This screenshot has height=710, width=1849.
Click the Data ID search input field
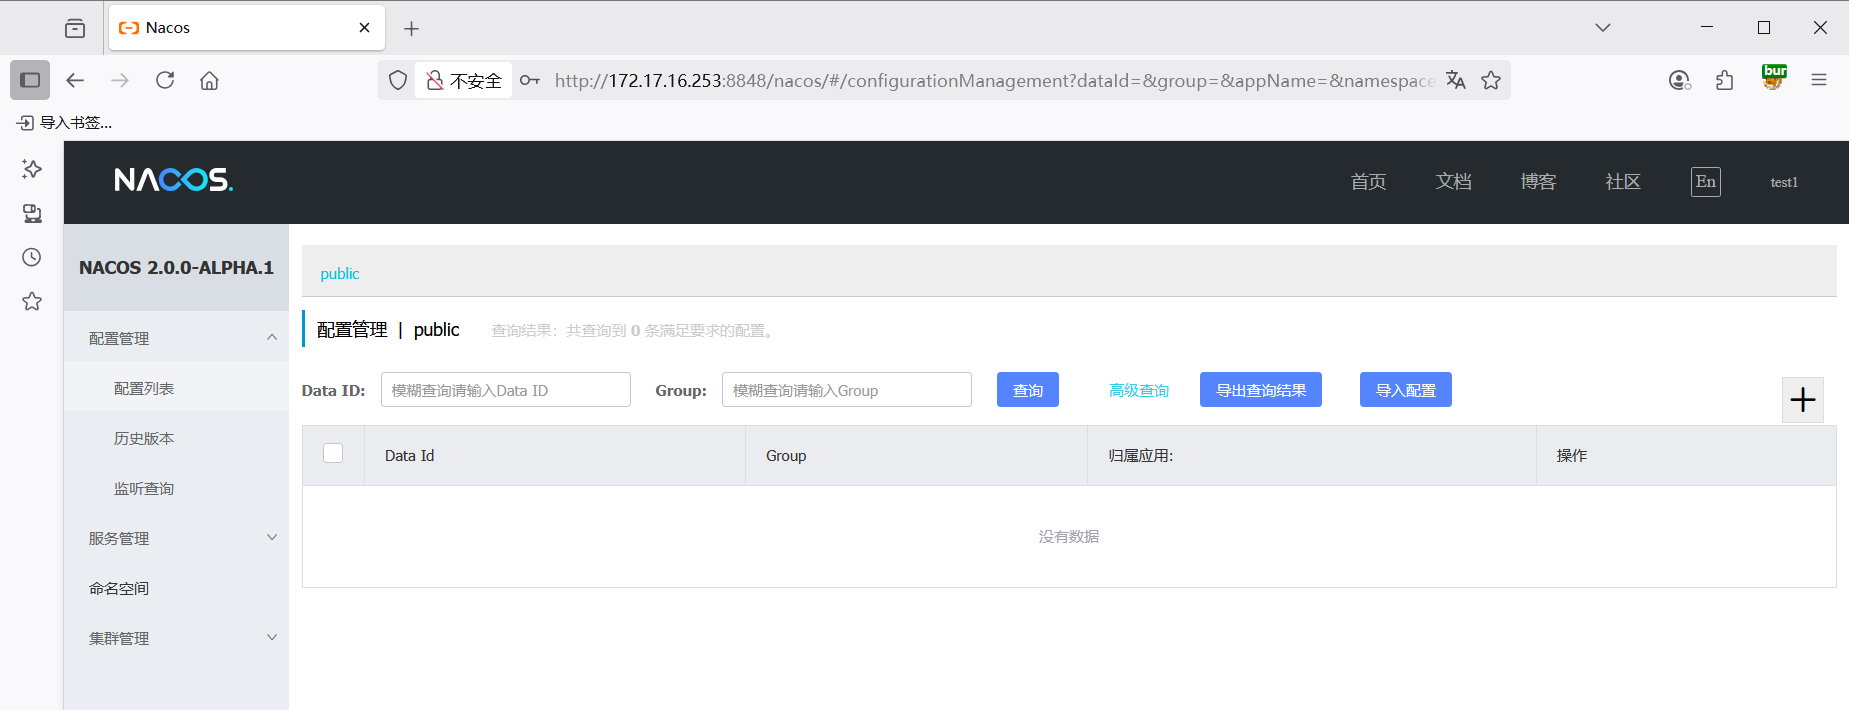coord(506,390)
